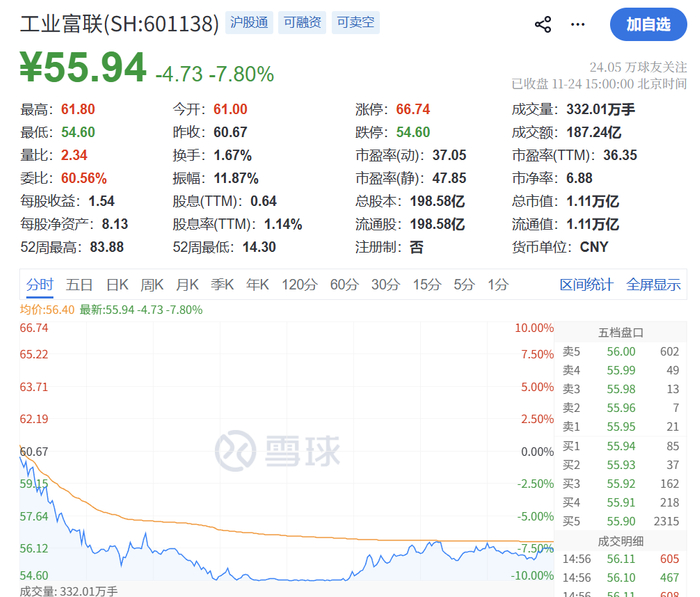
Task: Click the 昨收 value 60.67
Action: (x=230, y=132)
